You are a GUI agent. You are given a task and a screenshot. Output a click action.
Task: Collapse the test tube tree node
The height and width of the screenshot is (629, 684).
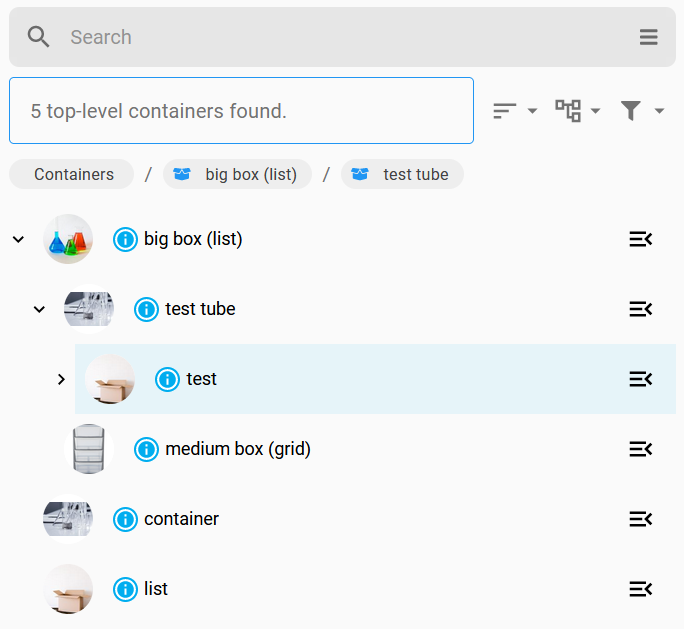[40, 309]
